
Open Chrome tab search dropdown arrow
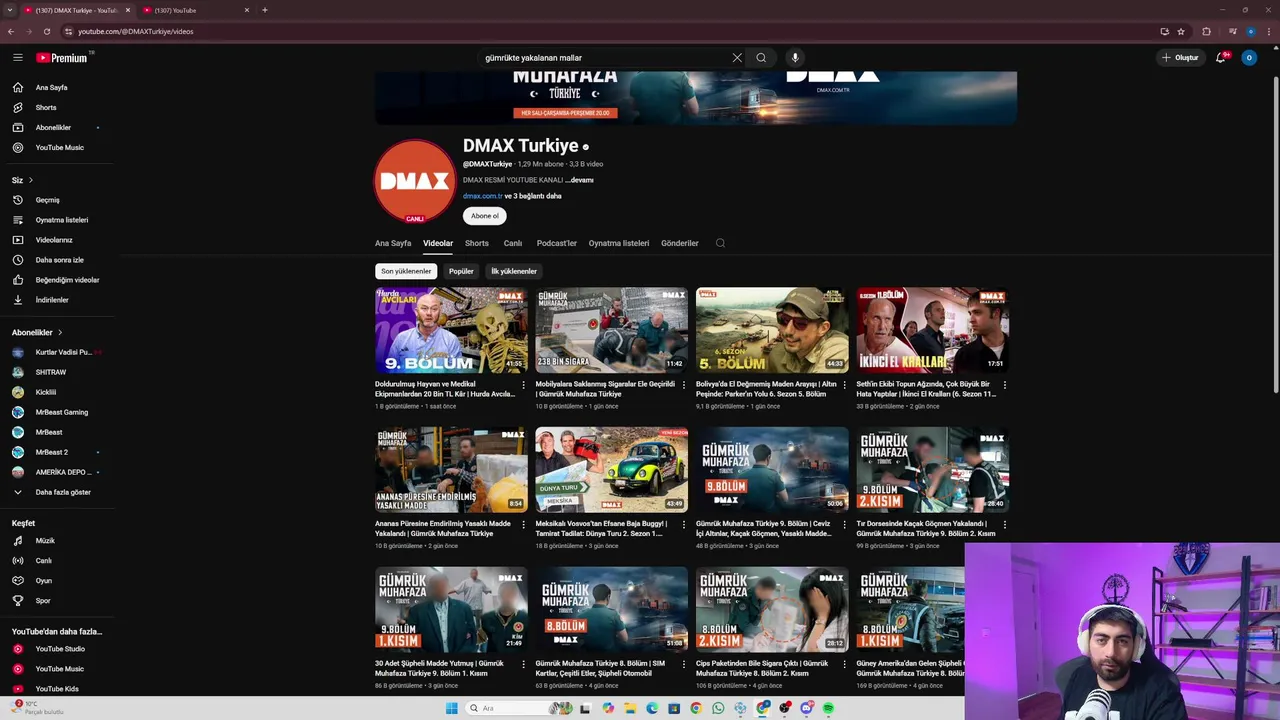coord(10,10)
